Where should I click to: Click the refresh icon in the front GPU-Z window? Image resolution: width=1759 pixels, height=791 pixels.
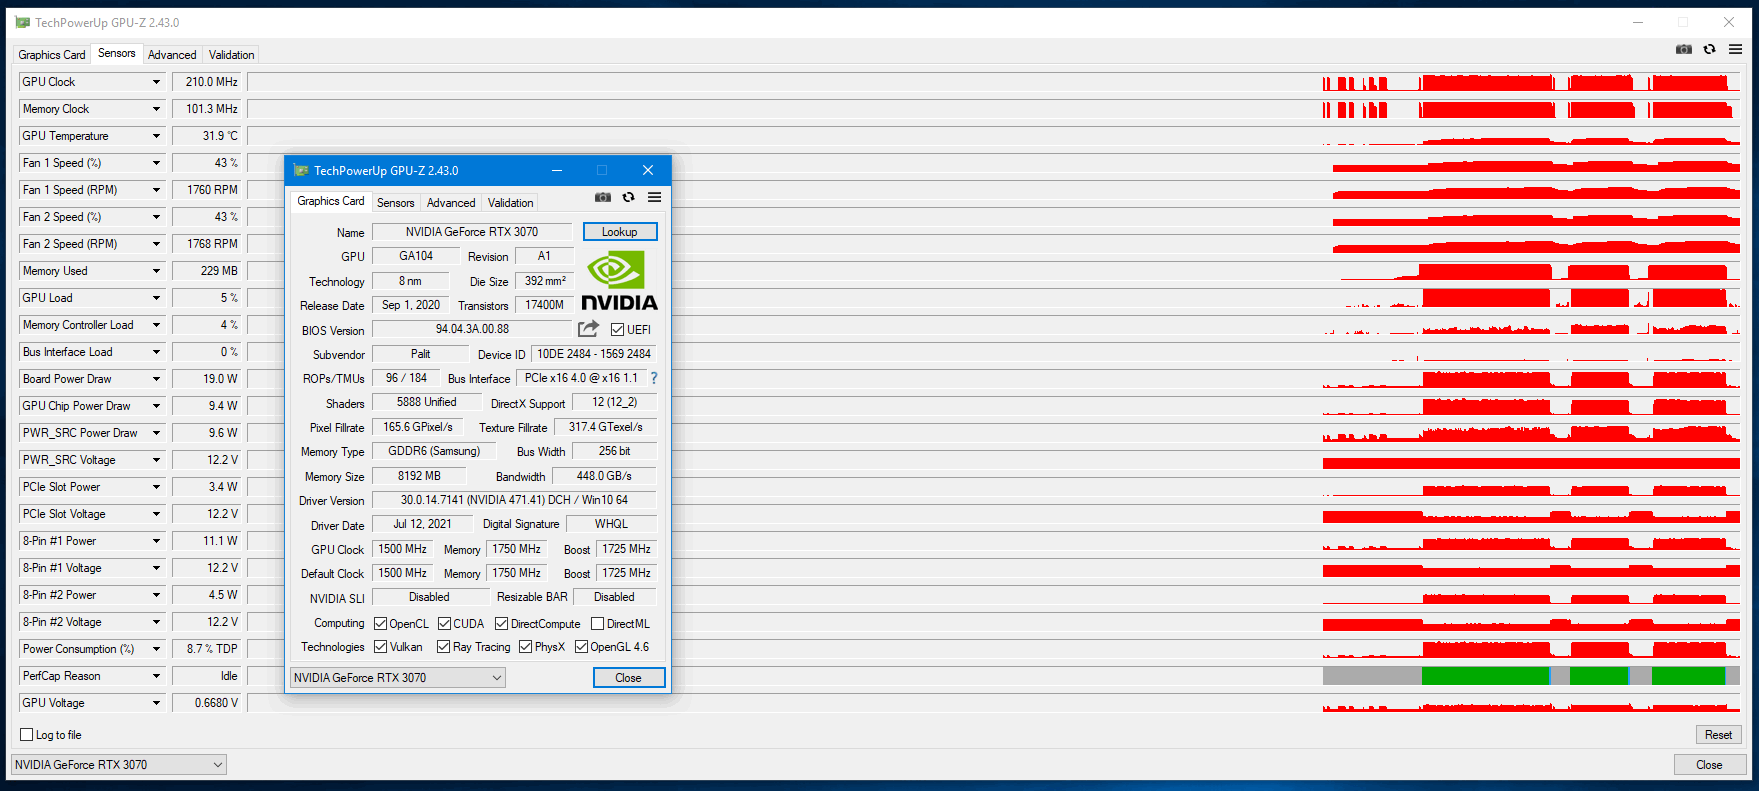[629, 197]
